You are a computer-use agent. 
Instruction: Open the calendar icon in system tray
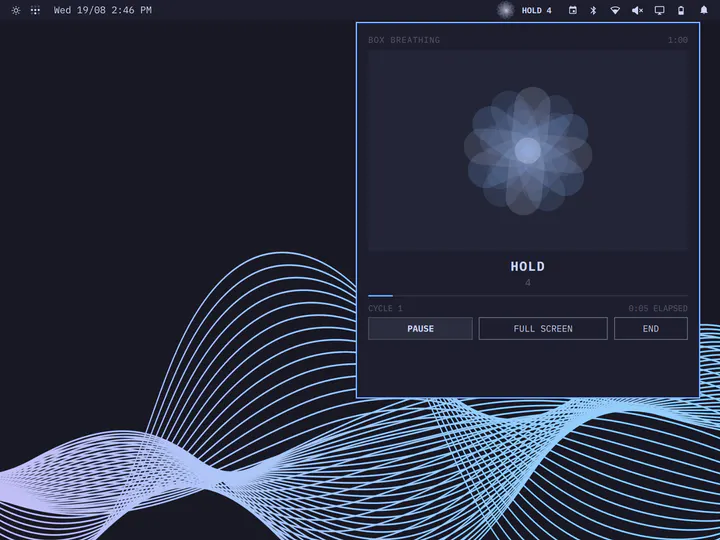tap(573, 10)
